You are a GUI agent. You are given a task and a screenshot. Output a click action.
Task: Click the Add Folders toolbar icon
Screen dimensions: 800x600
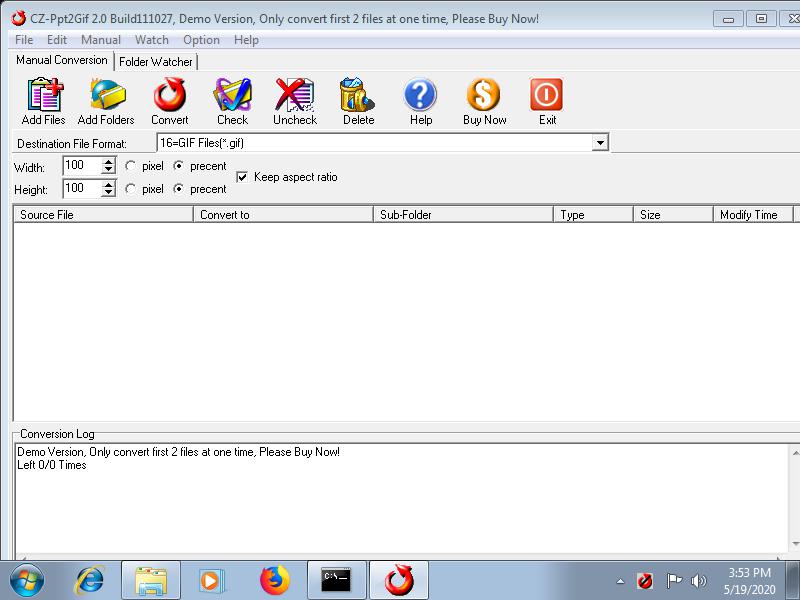click(x=107, y=95)
